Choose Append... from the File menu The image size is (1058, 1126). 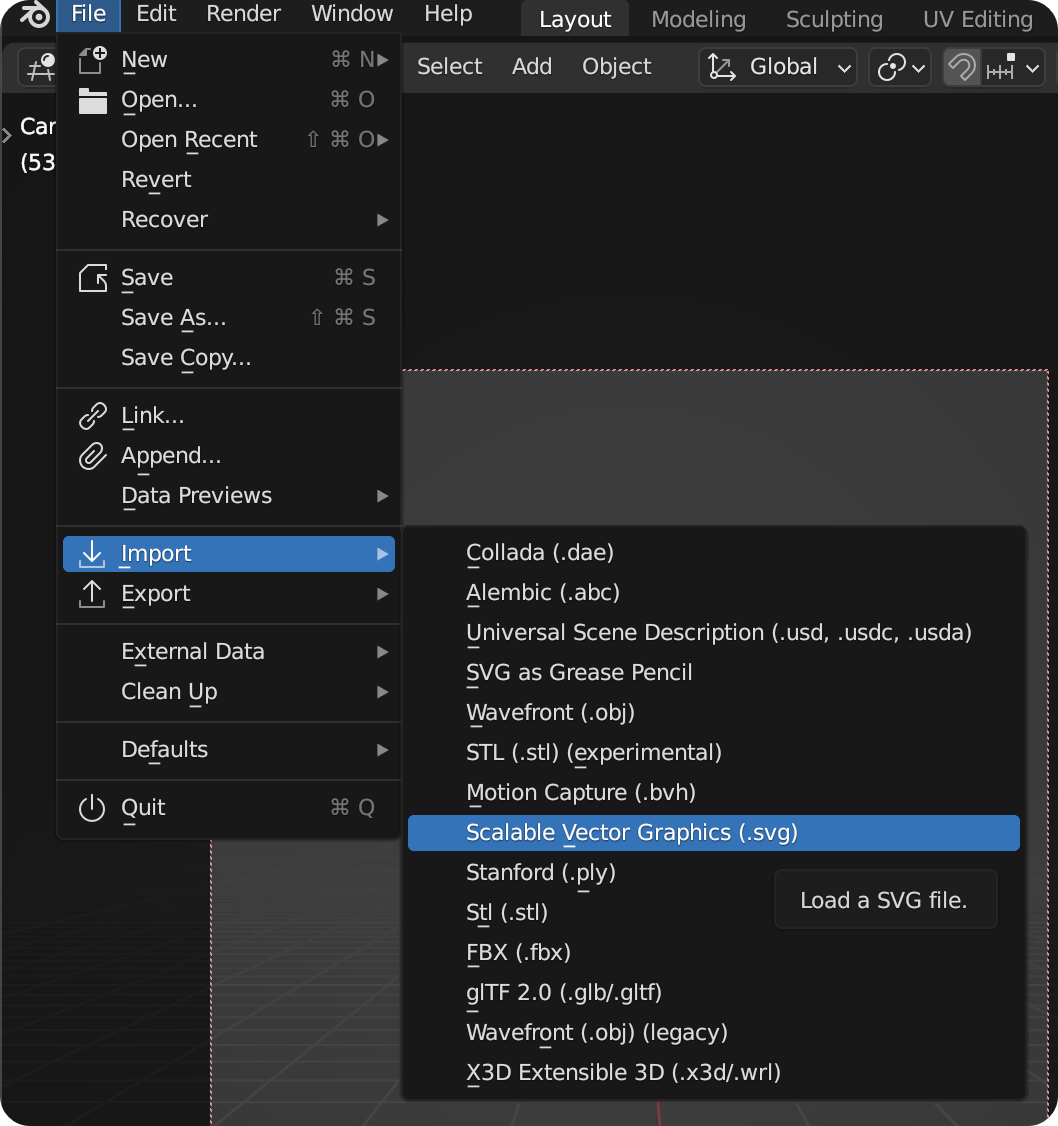coord(229,456)
